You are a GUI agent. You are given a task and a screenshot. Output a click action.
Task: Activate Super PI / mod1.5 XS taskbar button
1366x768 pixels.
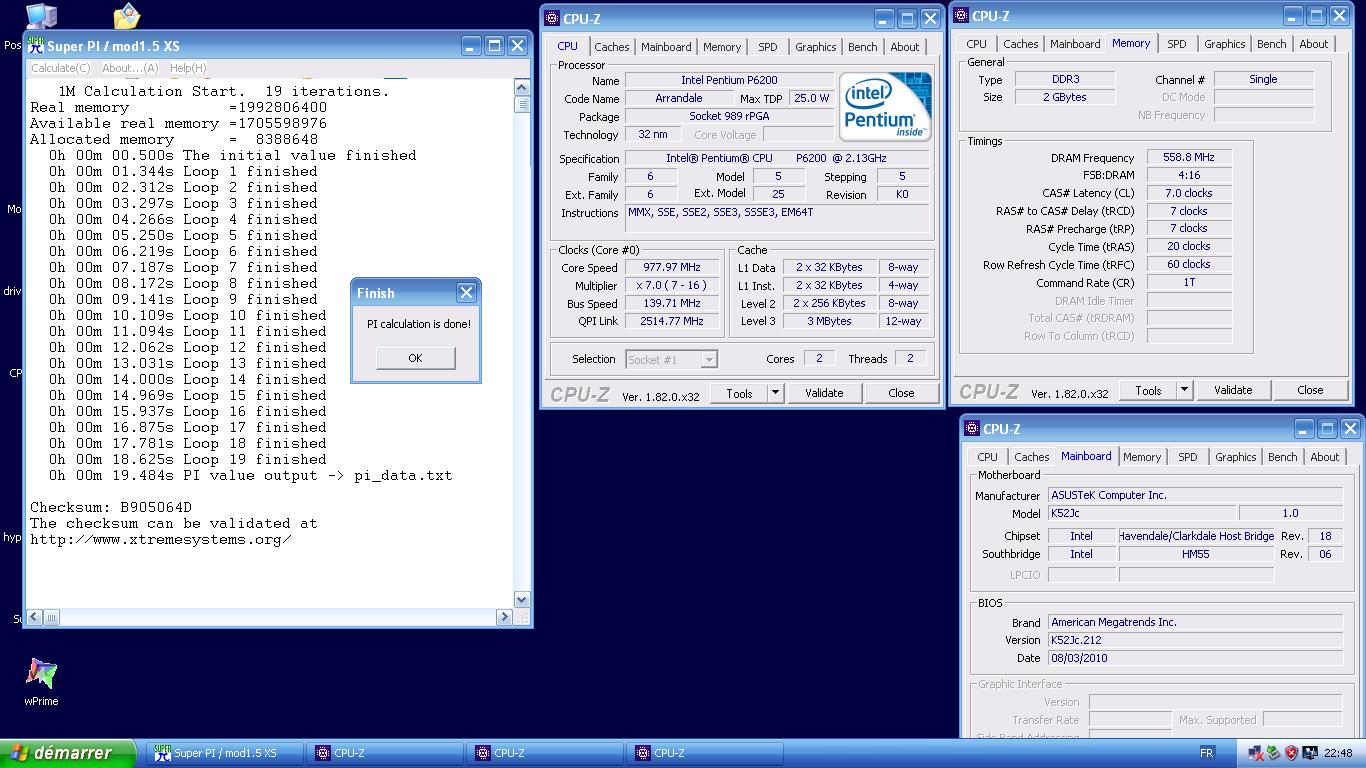tap(225, 753)
